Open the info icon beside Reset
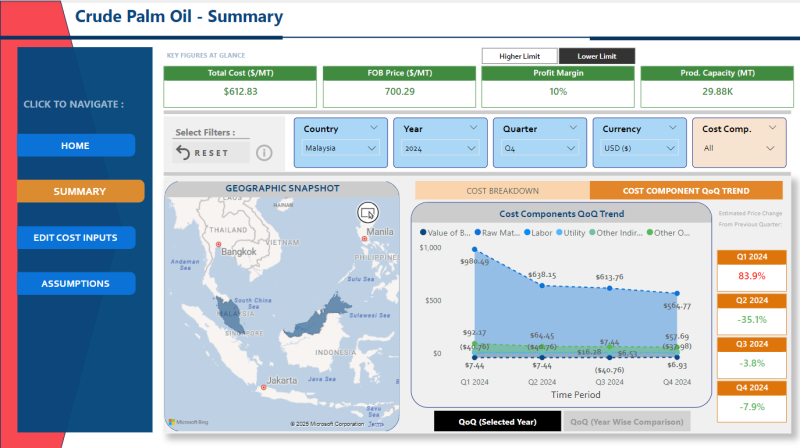The height and width of the screenshot is (448, 800). click(x=265, y=153)
